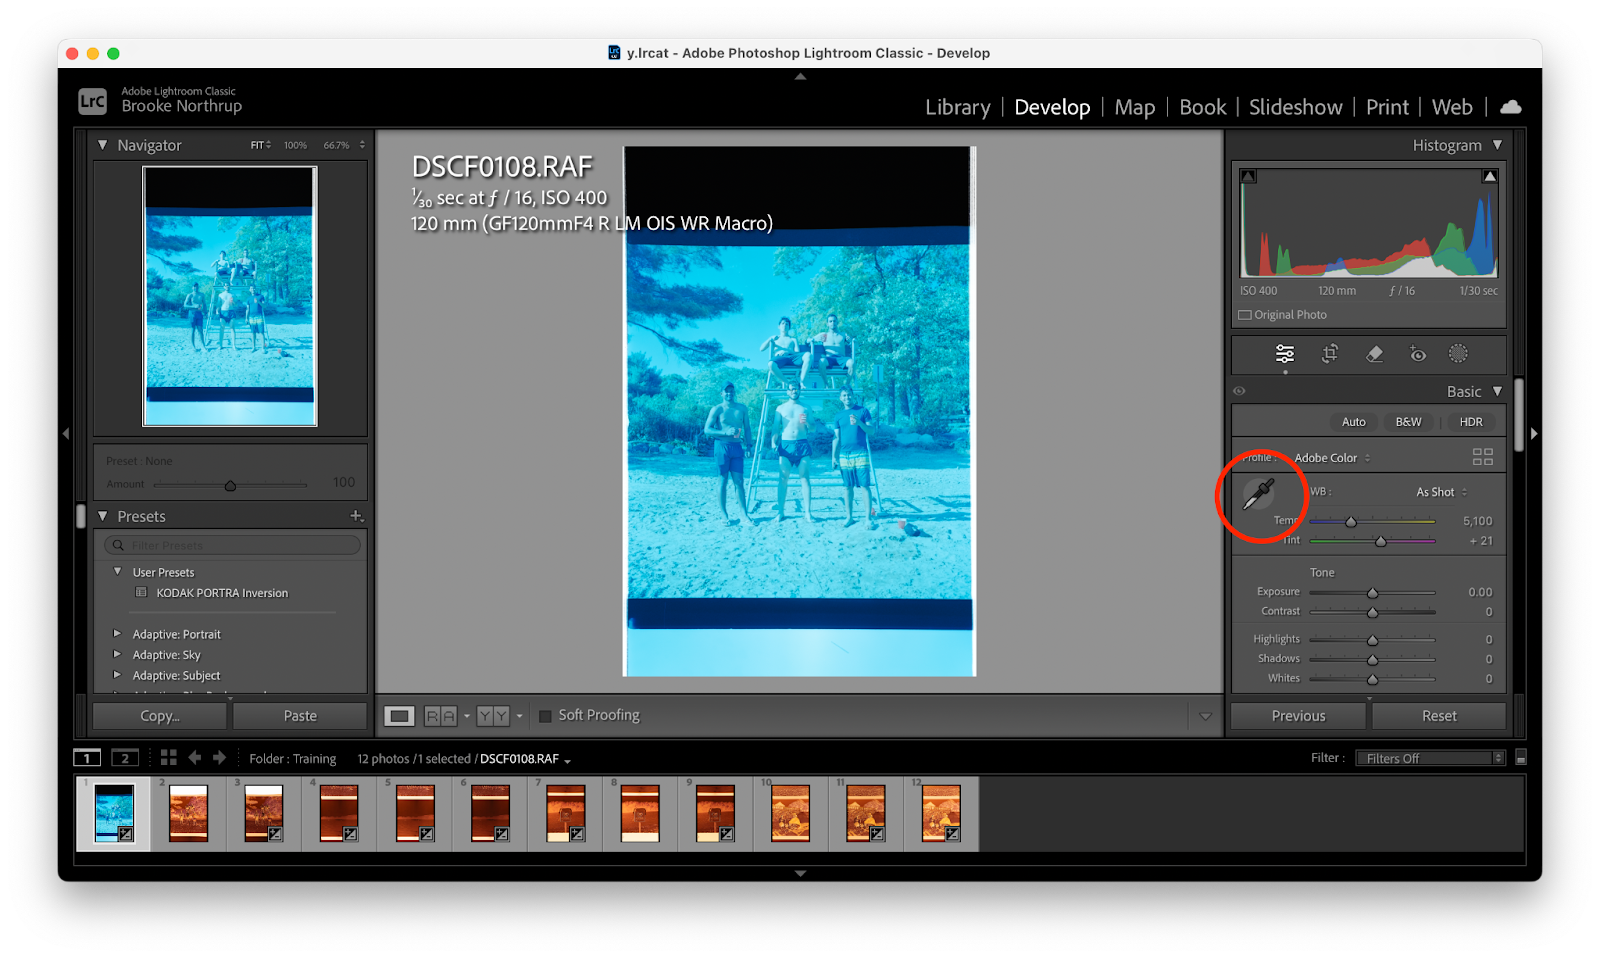The image size is (1600, 958).
Task: Open the Profile Browser grid icon
Action: (x=1483, y=457)
